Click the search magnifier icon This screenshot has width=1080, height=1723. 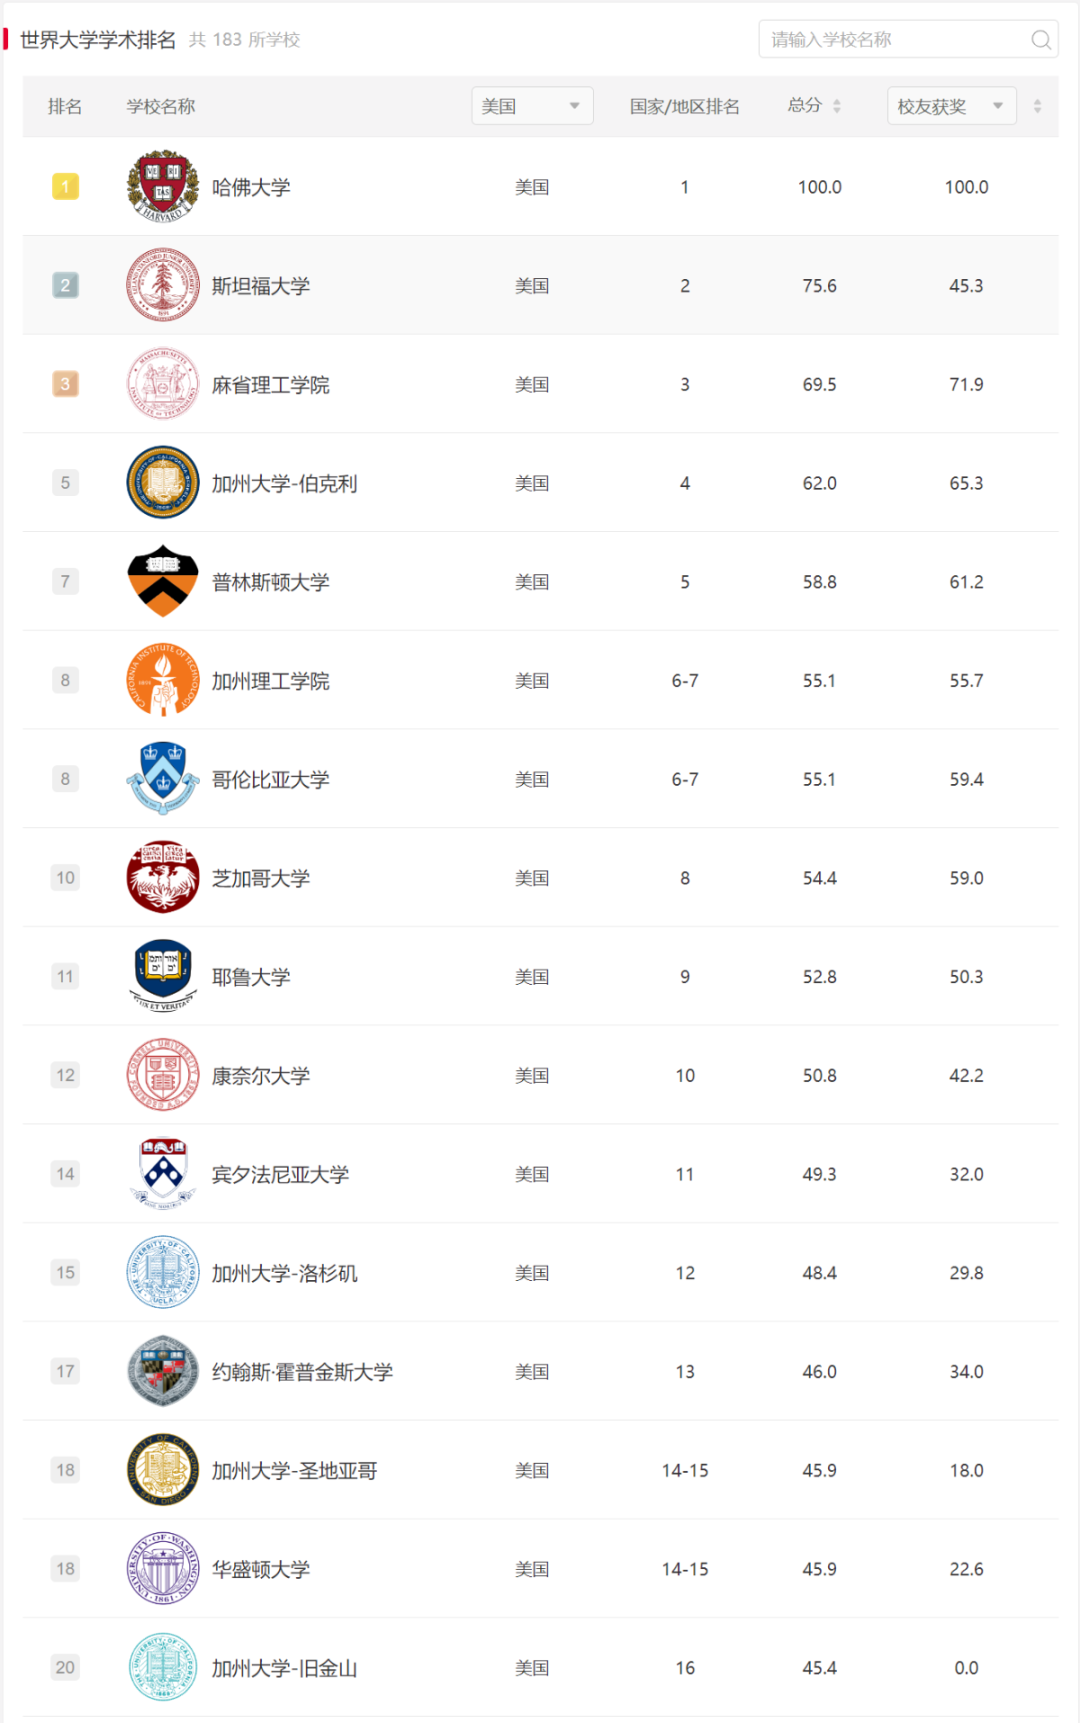[x=1041, y=40]
